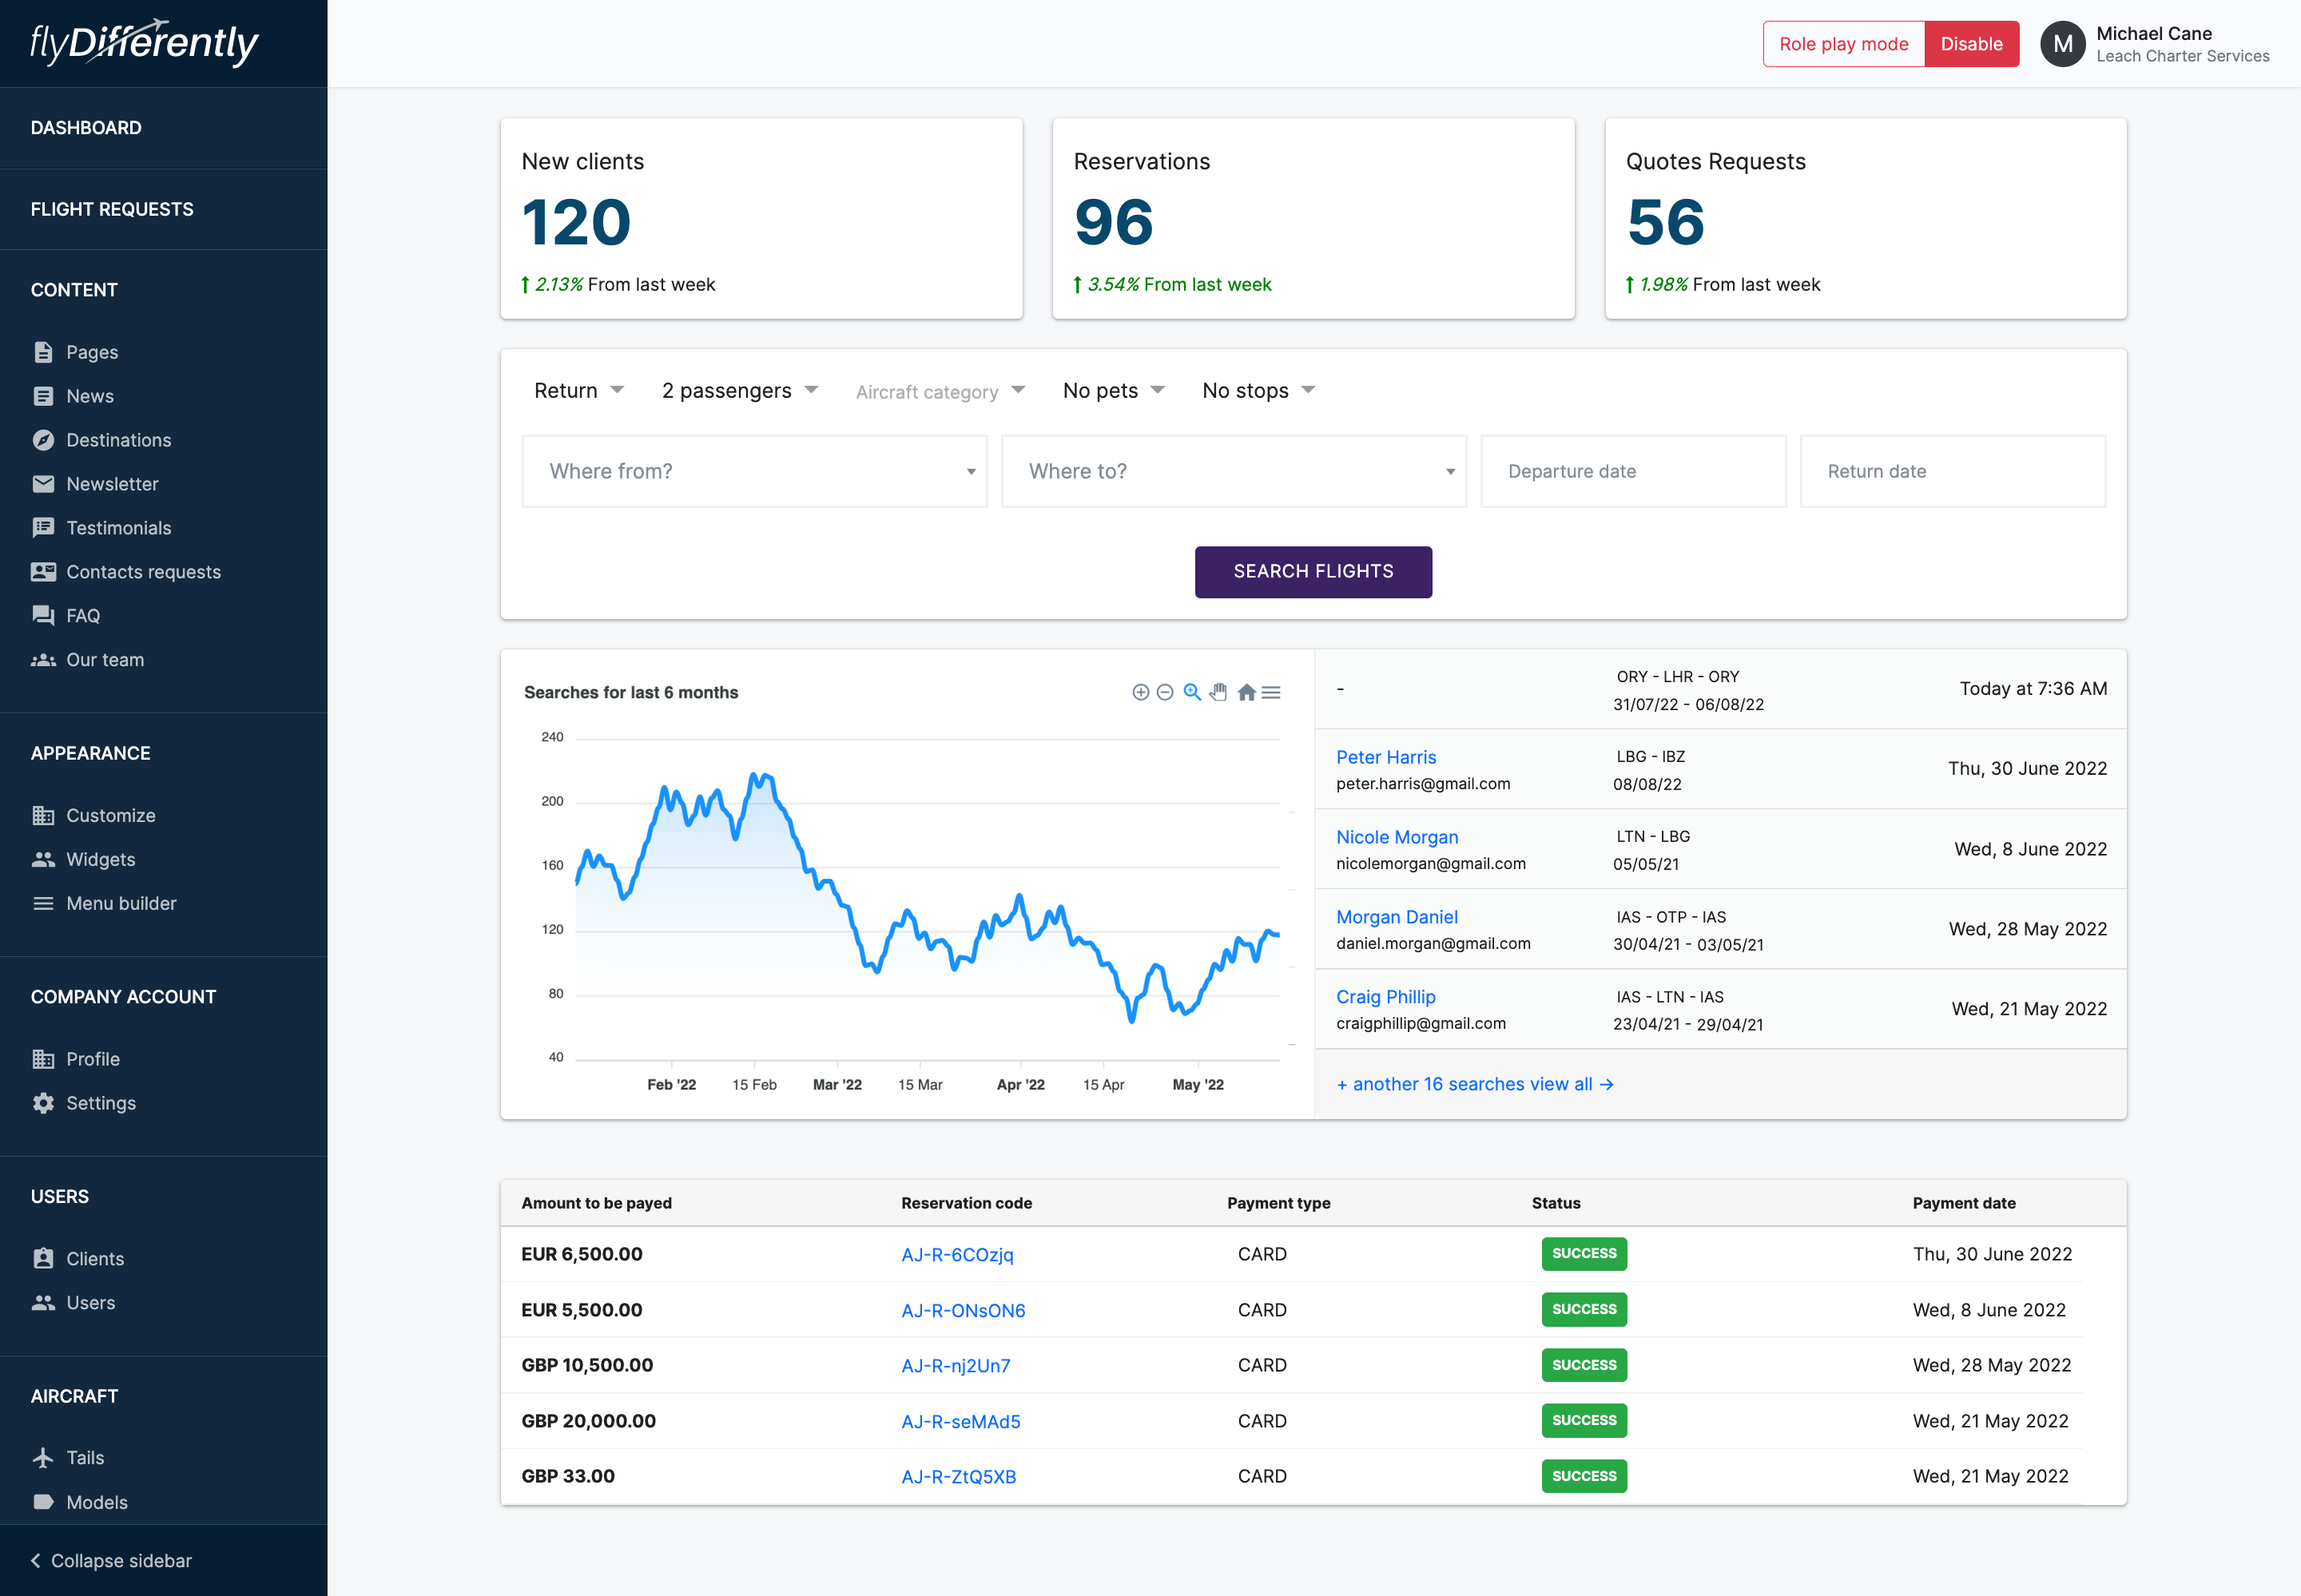
Task: Click the Settings gear icon in sidebar
Action: (x=43, y=1103)
